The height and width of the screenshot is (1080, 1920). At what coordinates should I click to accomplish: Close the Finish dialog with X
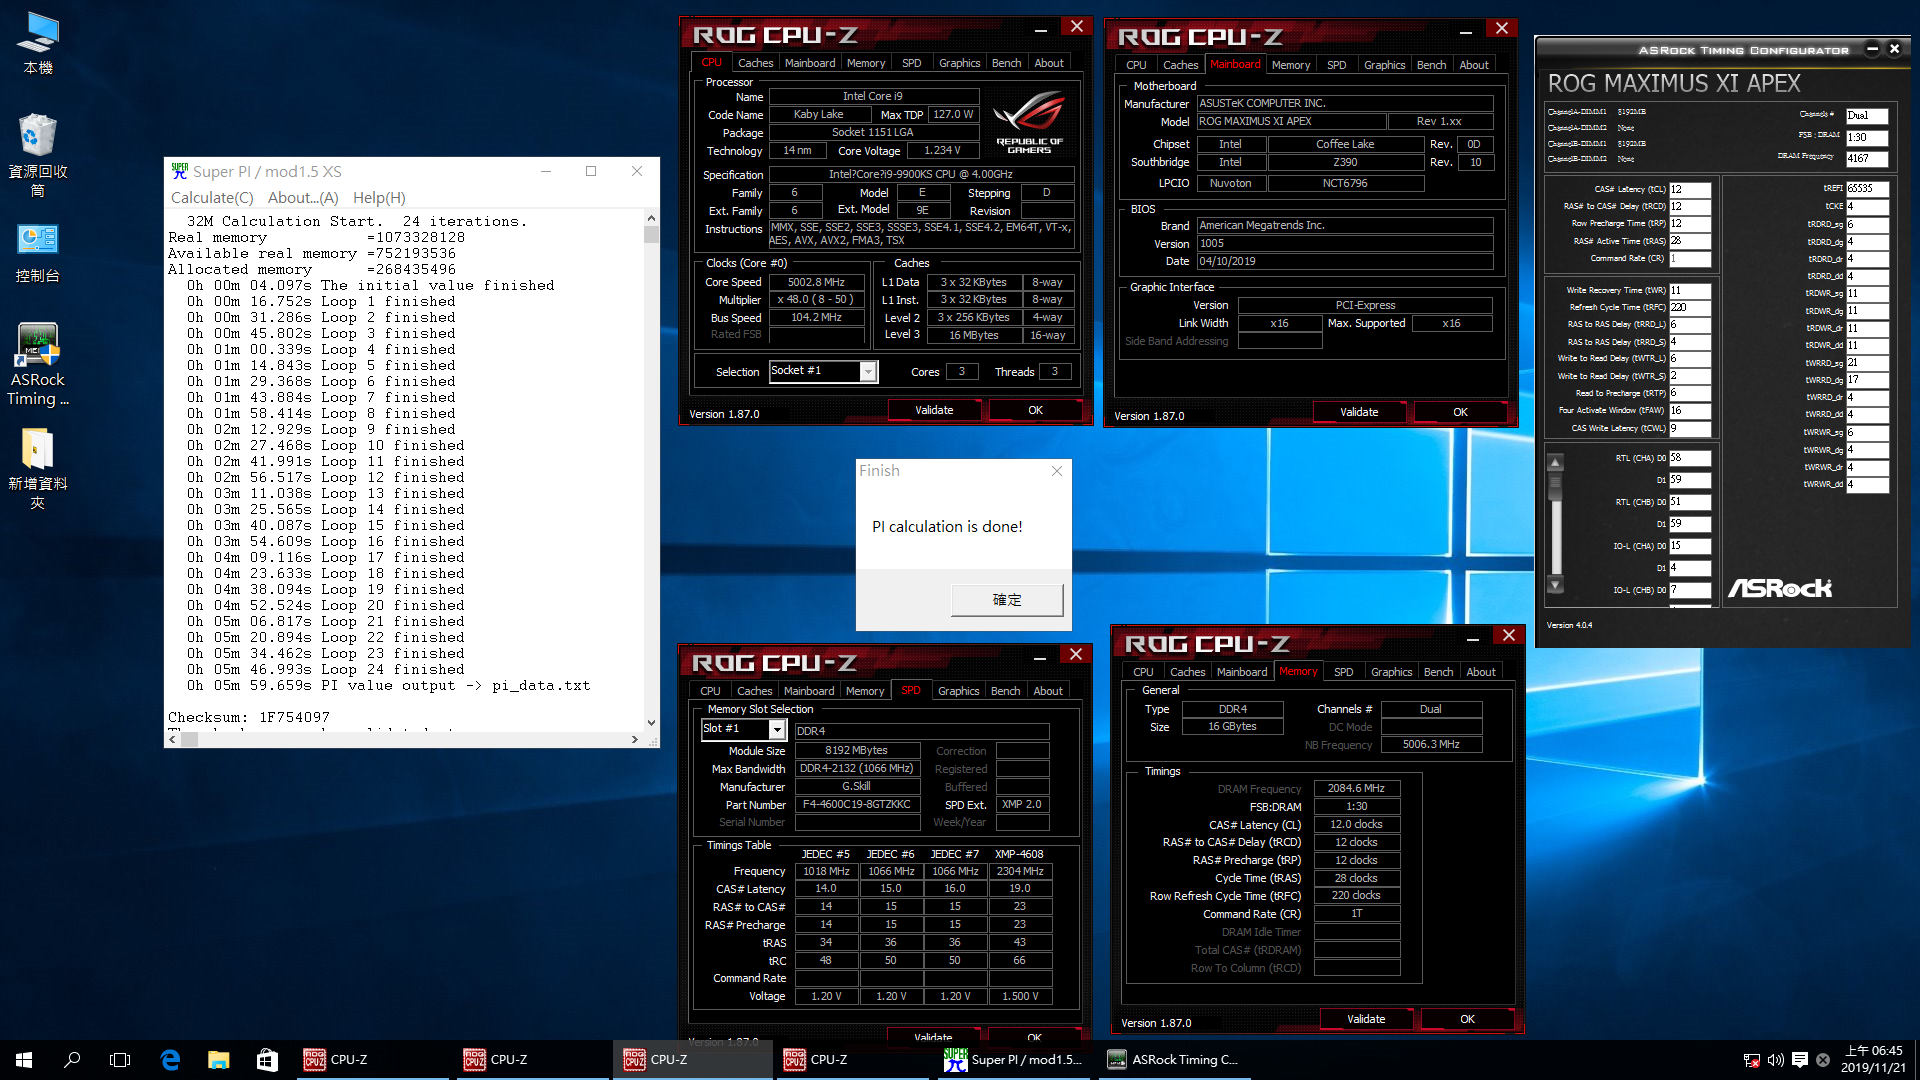tap(1057, 471)
